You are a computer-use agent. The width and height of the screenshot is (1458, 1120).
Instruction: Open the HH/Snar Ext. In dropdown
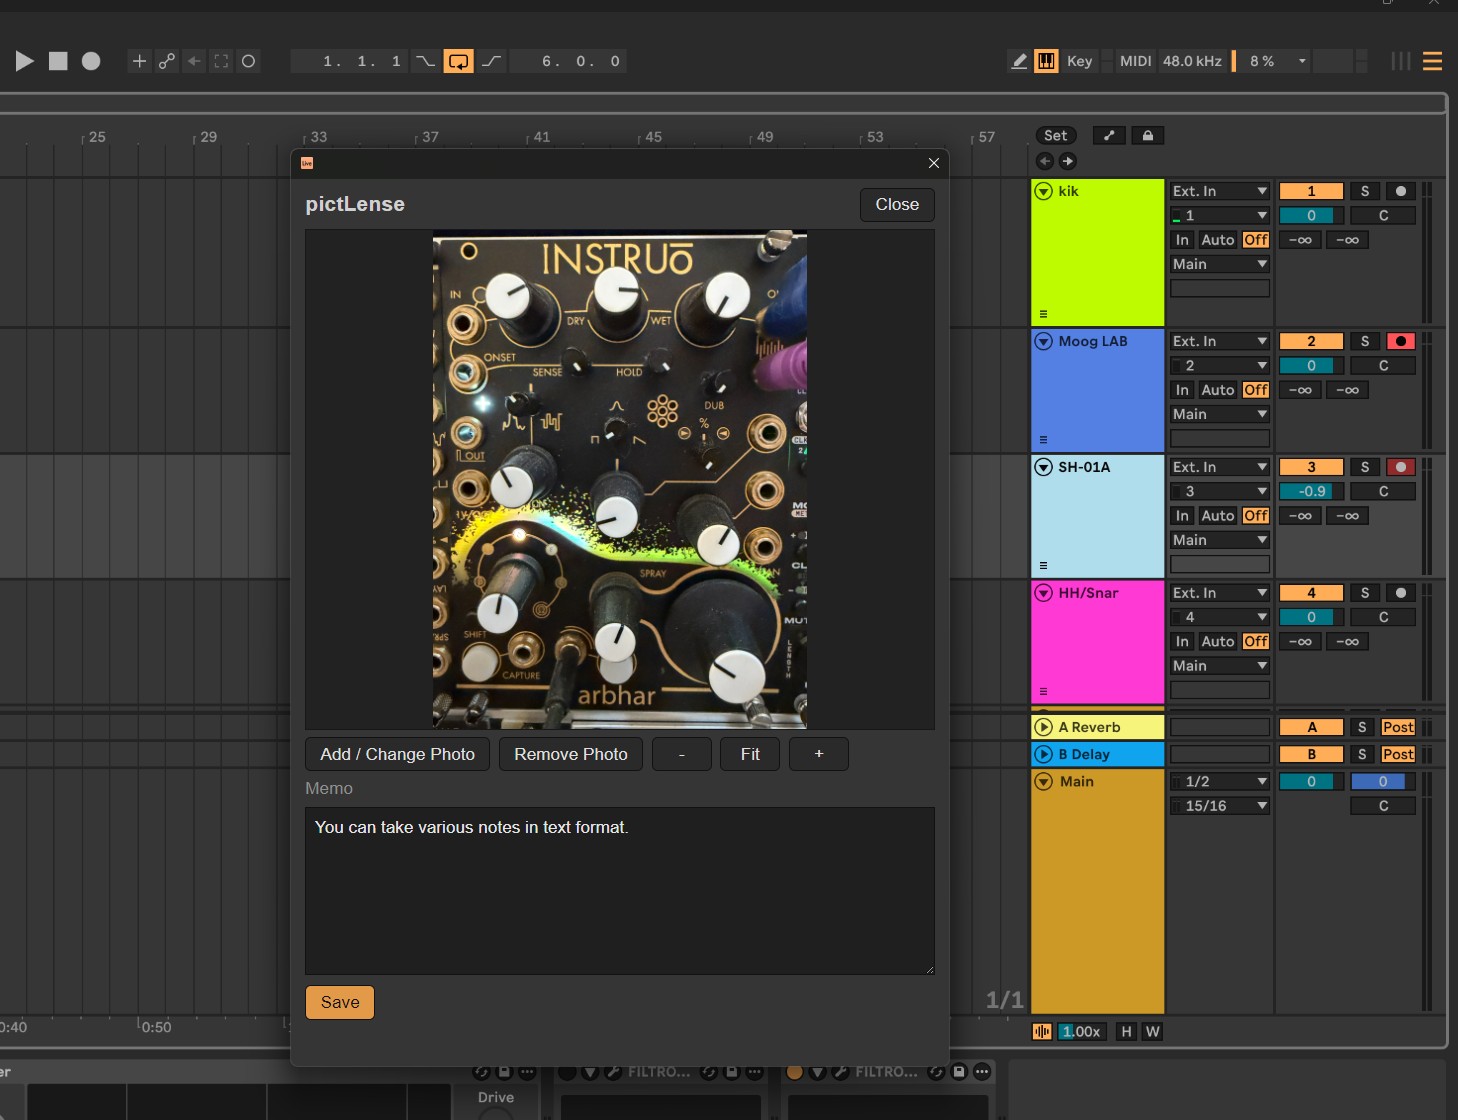(x=1220, y=593)
